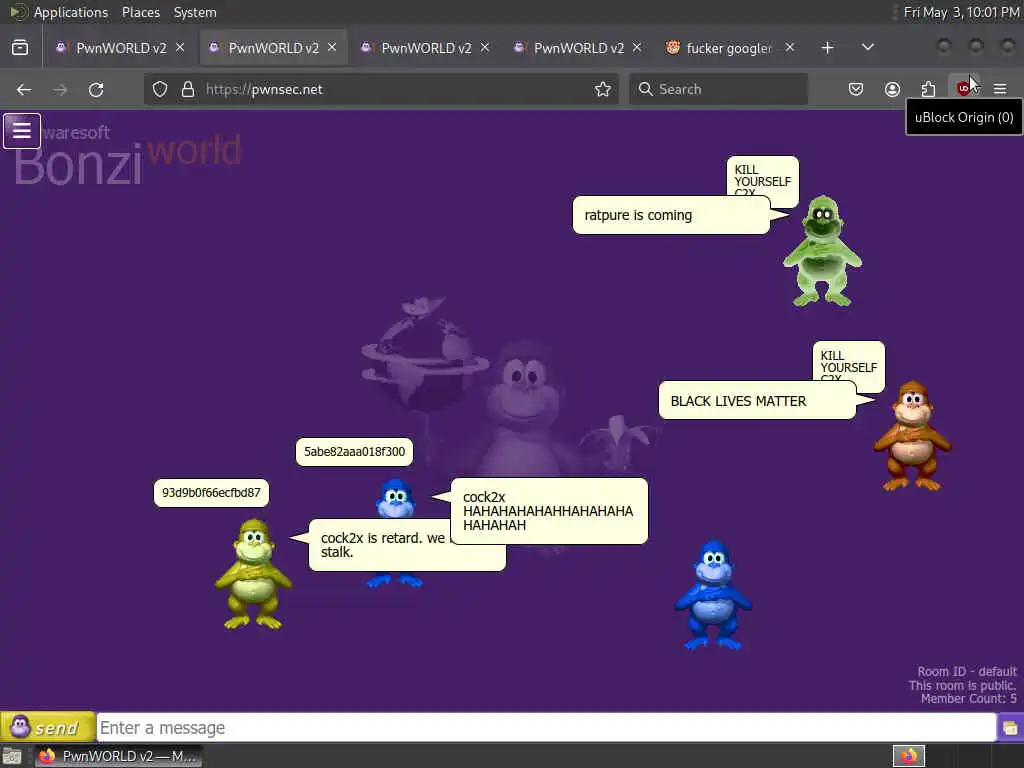Click the BLACK LIVES MATTER speech bubble
Screen dimensions: 1024x768
[757, 401]
